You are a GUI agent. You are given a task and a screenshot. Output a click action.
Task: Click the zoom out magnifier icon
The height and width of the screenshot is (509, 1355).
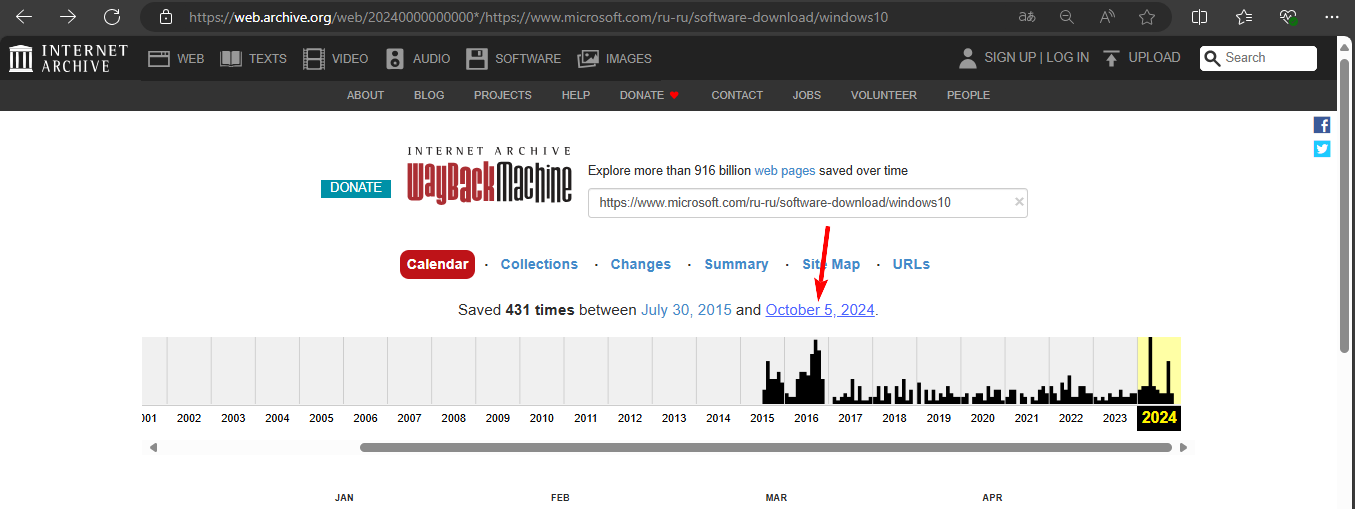pyautogui.click(x=1067, y=17)
